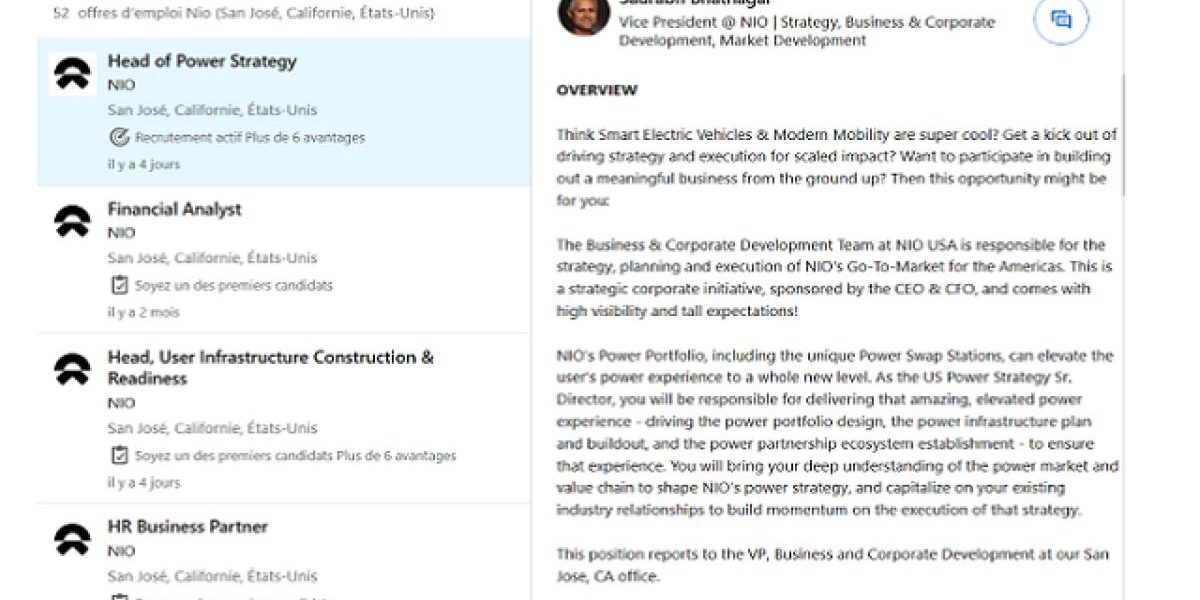
Task: Select the HR Business Partner job title
Action: pos(188,526)
